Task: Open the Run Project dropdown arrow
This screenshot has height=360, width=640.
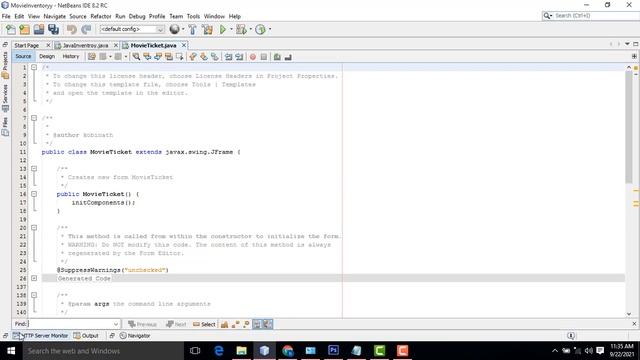Action: [x=231, y=29]
